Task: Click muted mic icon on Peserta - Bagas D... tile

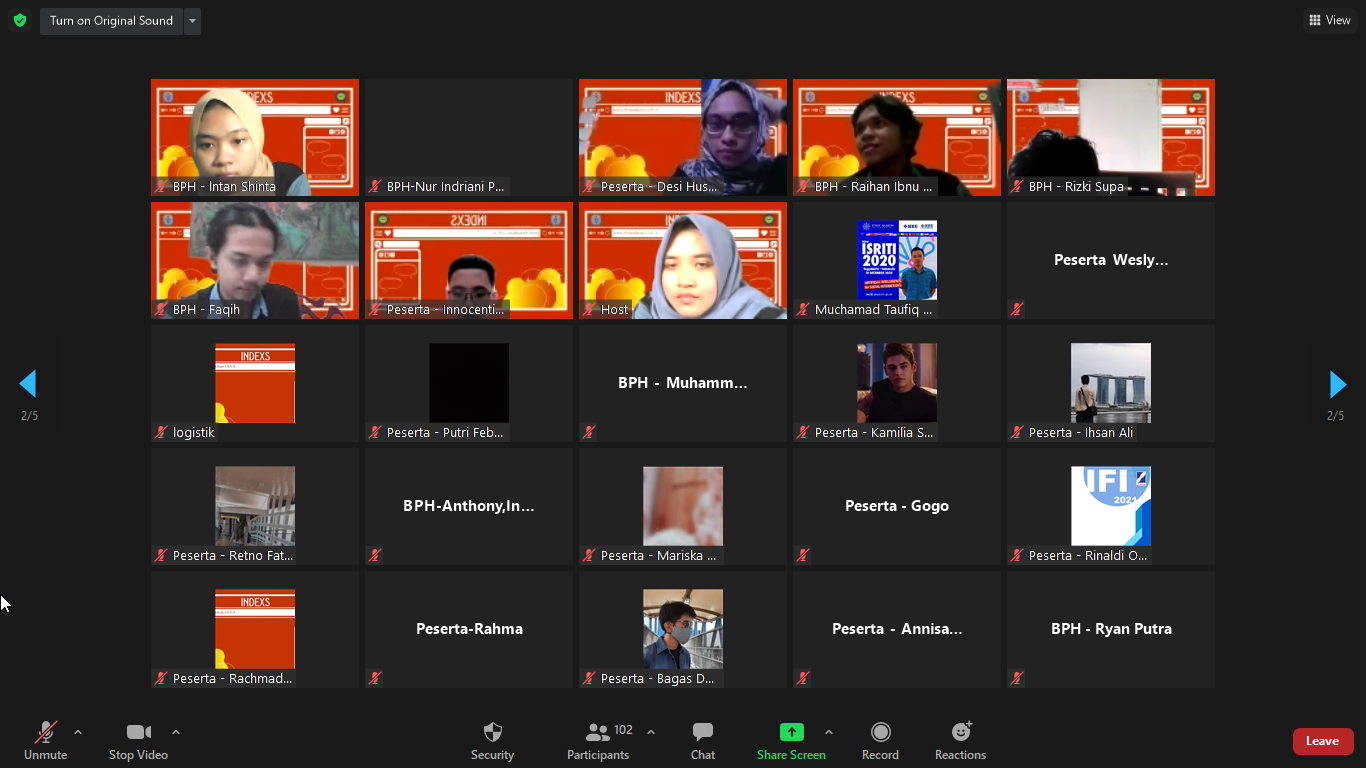Action: [590, 678]
